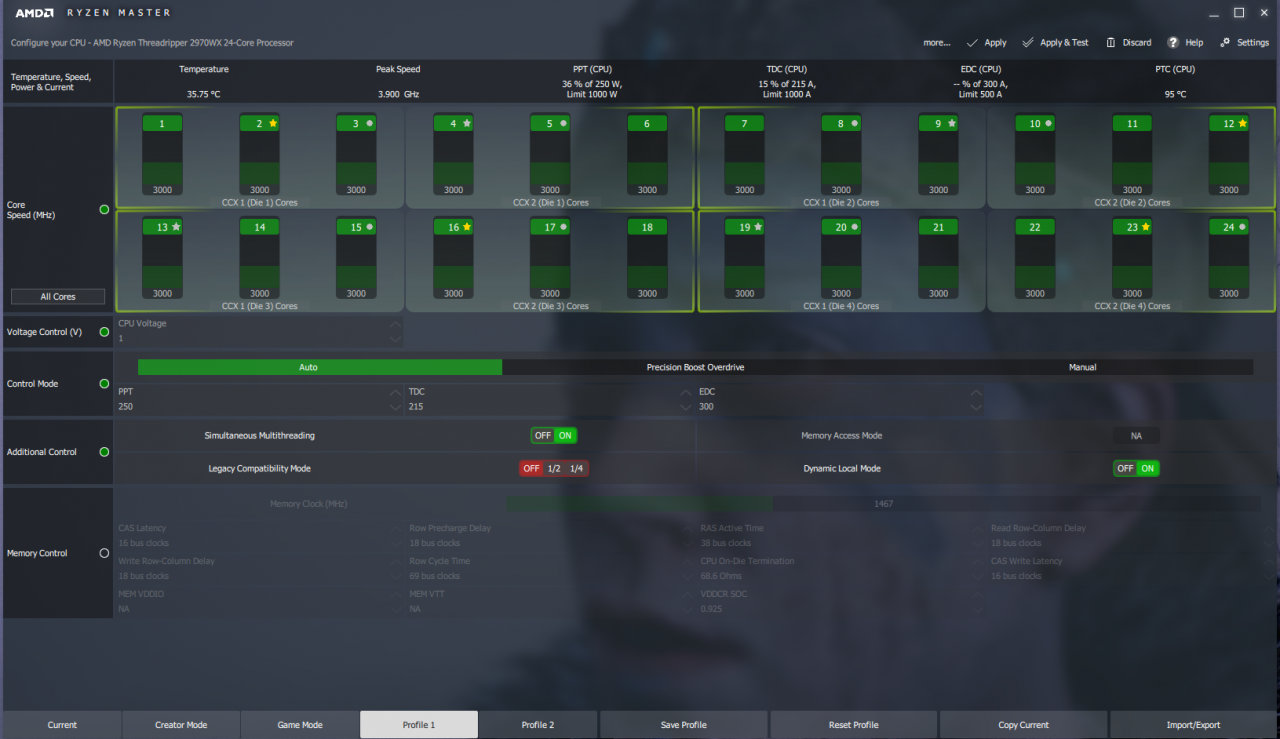Switch to the Game Mode tab

point(300,725)
